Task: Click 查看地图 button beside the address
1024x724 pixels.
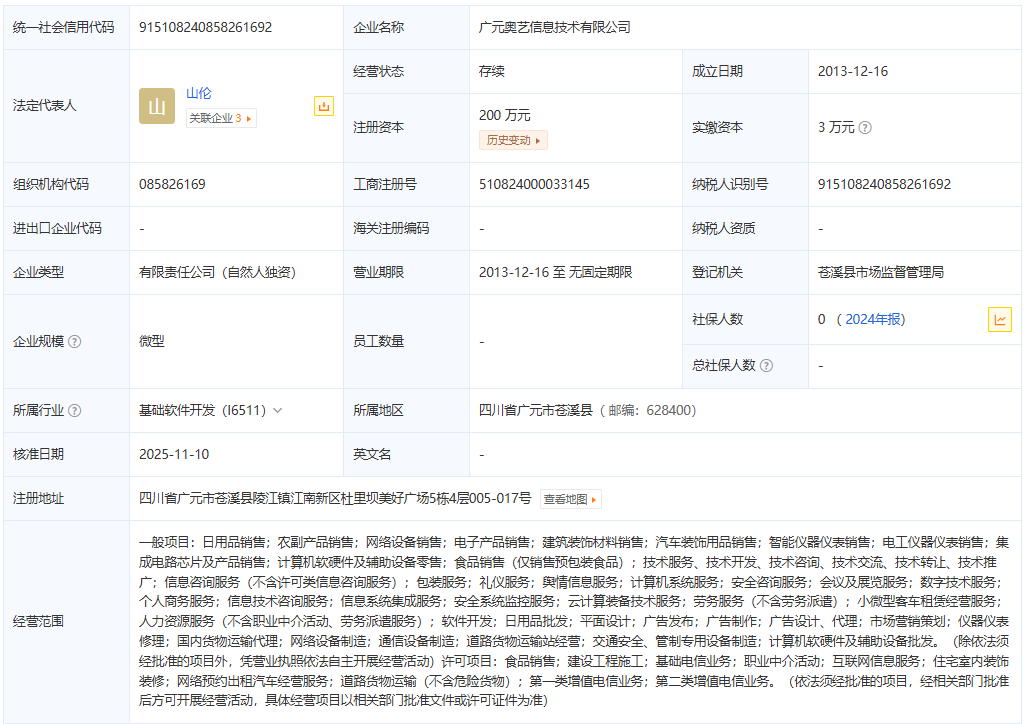Action: (x=570, y=499)
